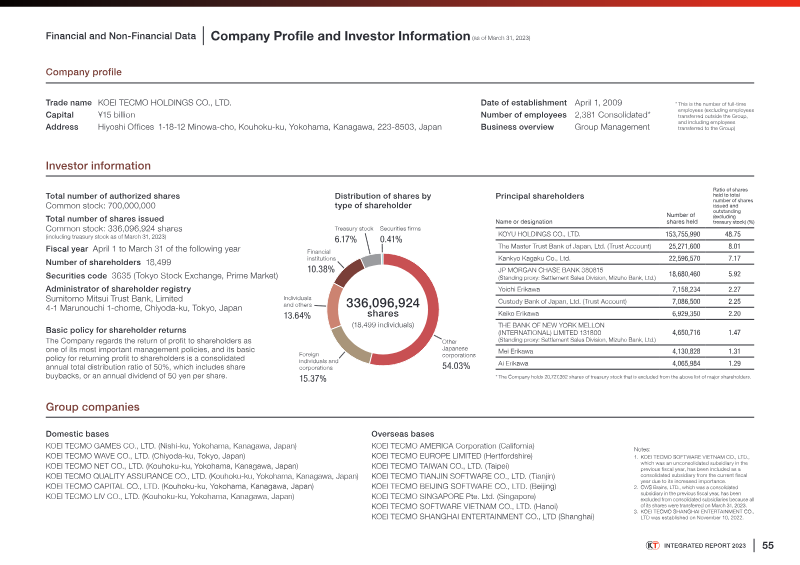Click 'KOEI TECMO AMERICA Corporation' entry
Screen dimensions: 800x565
pos(453,446)
